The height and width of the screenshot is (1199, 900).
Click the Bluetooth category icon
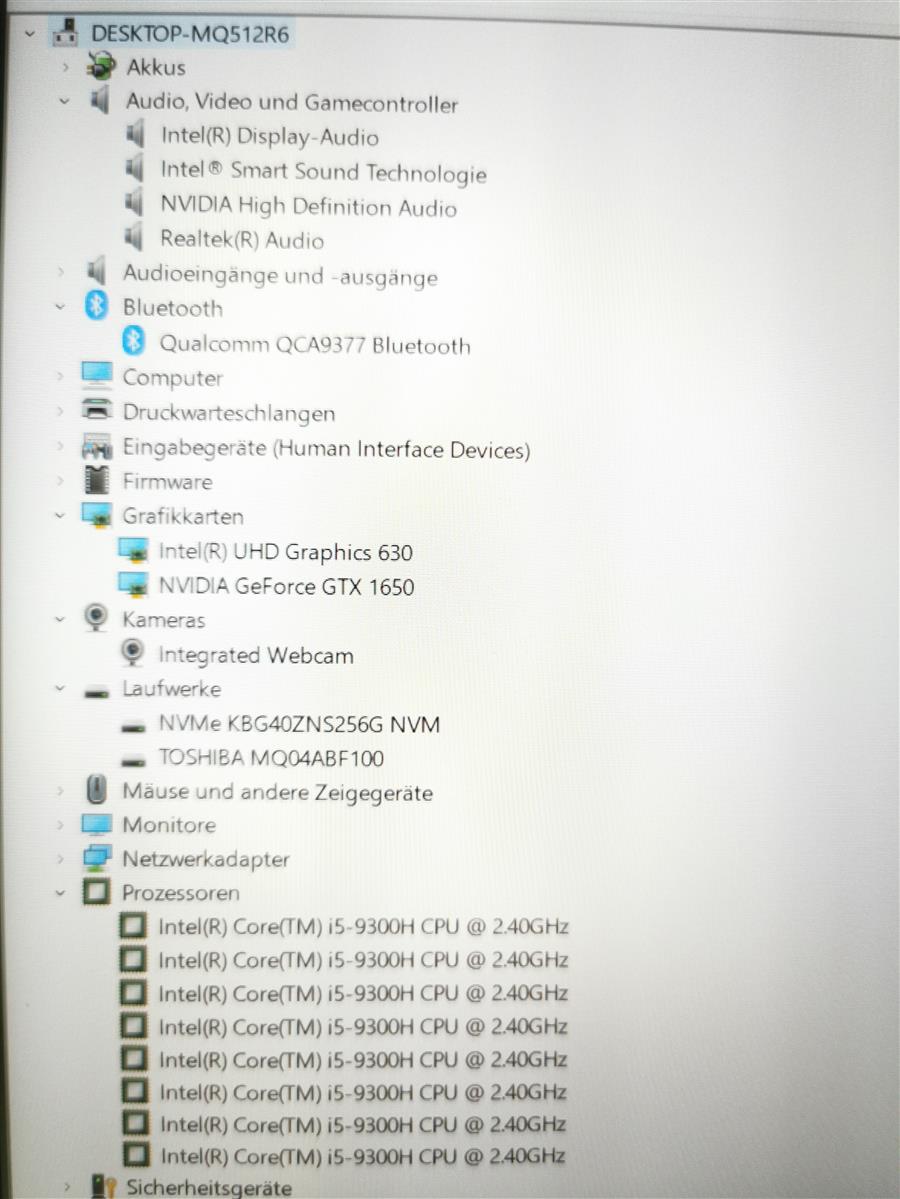pos(96,307)
